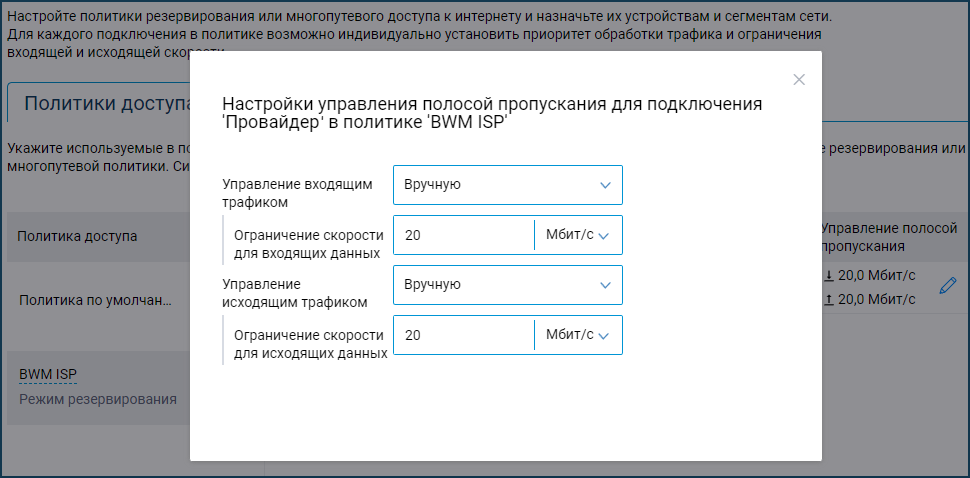Select the 'BWM ISP' policy link
The image size is (970, 478).
tap(48, 374)
